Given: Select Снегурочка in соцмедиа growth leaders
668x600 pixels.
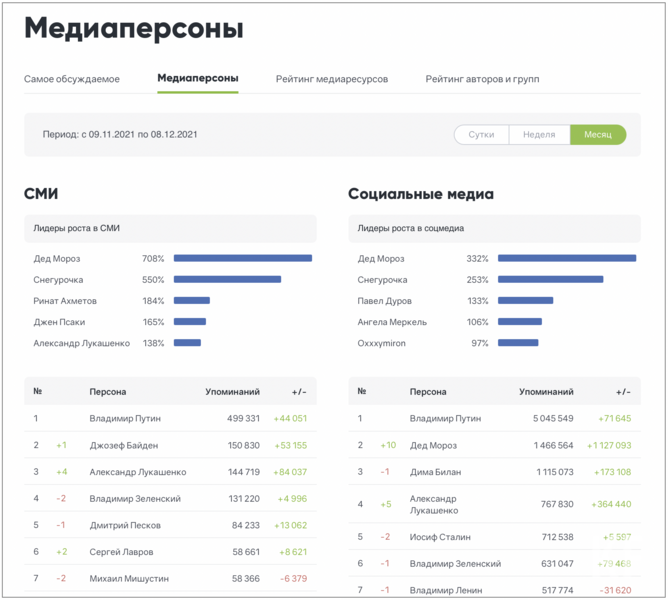Looking at the screenshot, I should 382,280.
